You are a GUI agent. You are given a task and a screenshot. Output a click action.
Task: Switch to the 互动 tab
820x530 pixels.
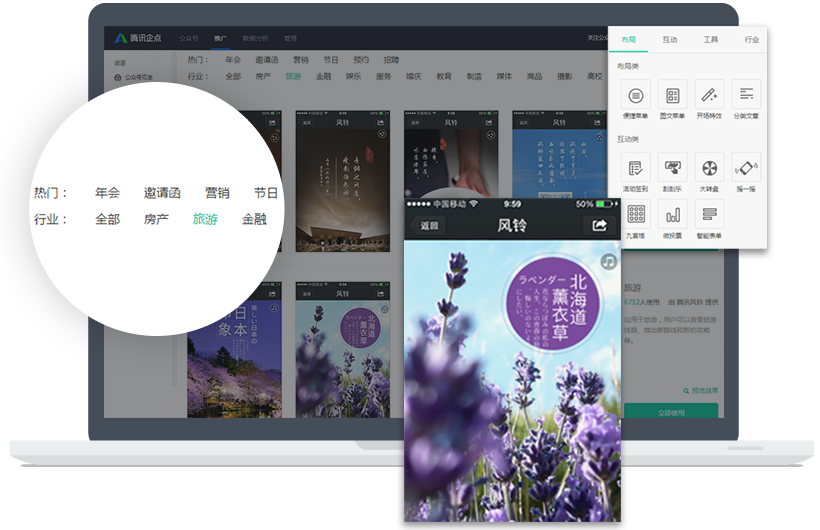pyautogui.click(x=669, y=39)
